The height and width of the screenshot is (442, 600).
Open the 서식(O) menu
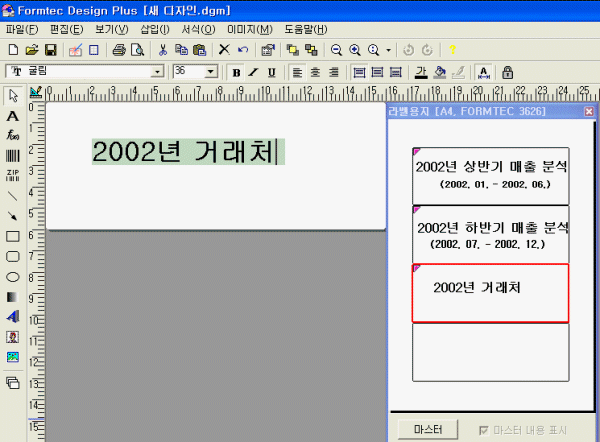[x=198, y=29]
